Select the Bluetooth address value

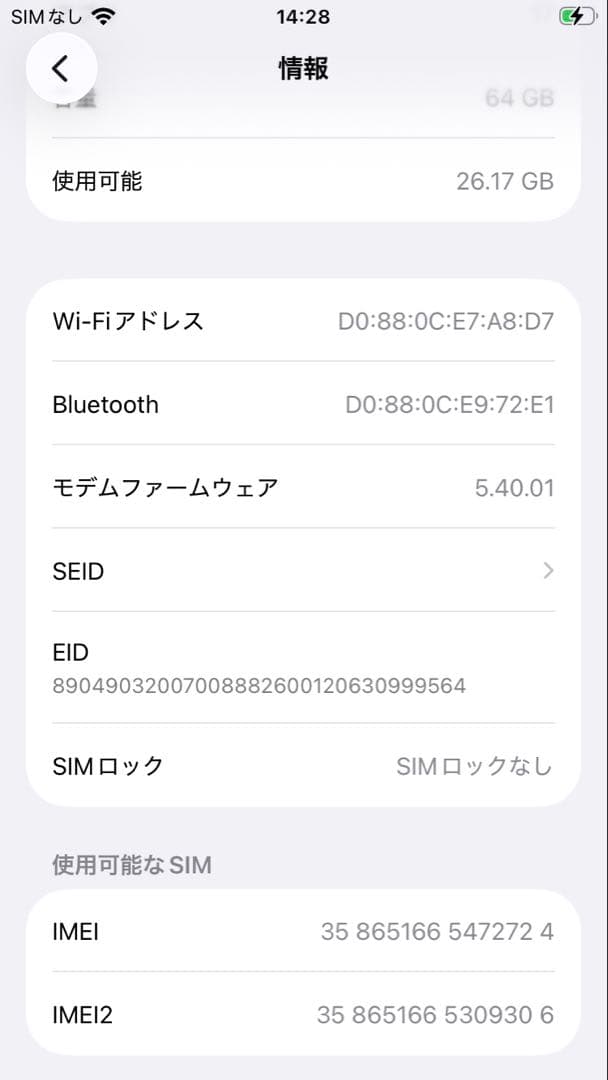[x=452, y=405]
